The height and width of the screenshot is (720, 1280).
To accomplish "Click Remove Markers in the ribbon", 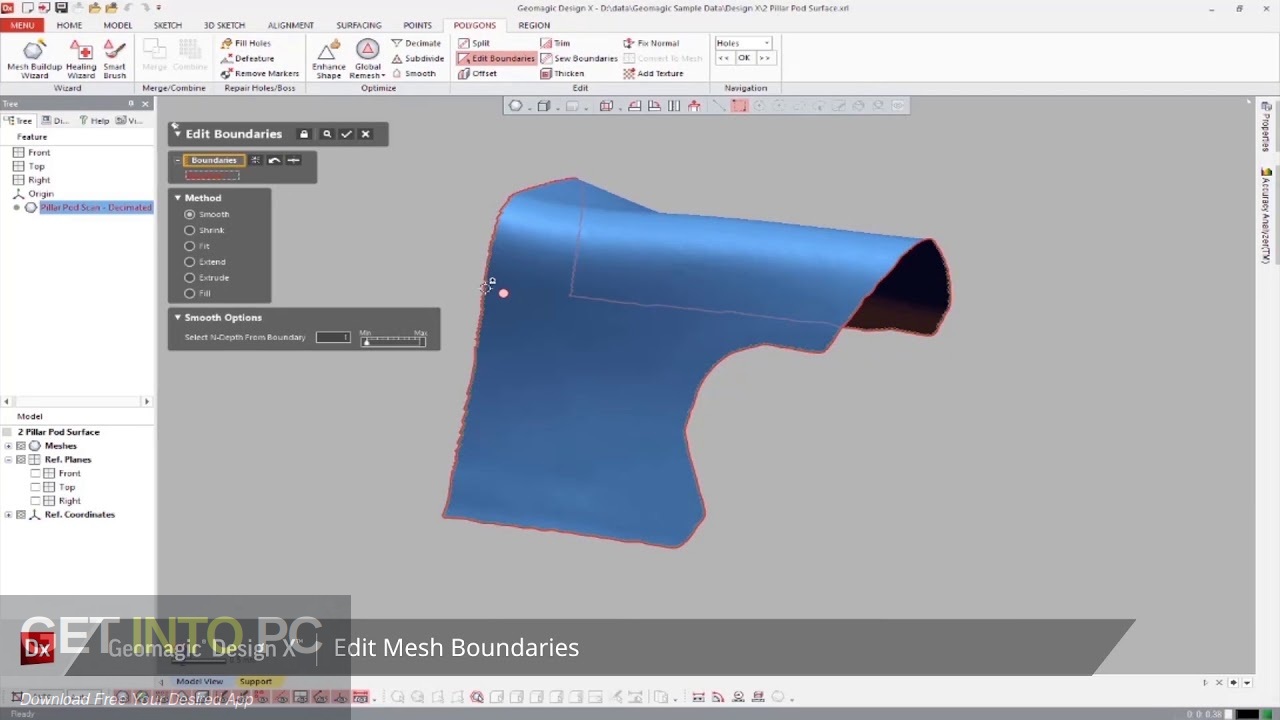I will point(260,73).
